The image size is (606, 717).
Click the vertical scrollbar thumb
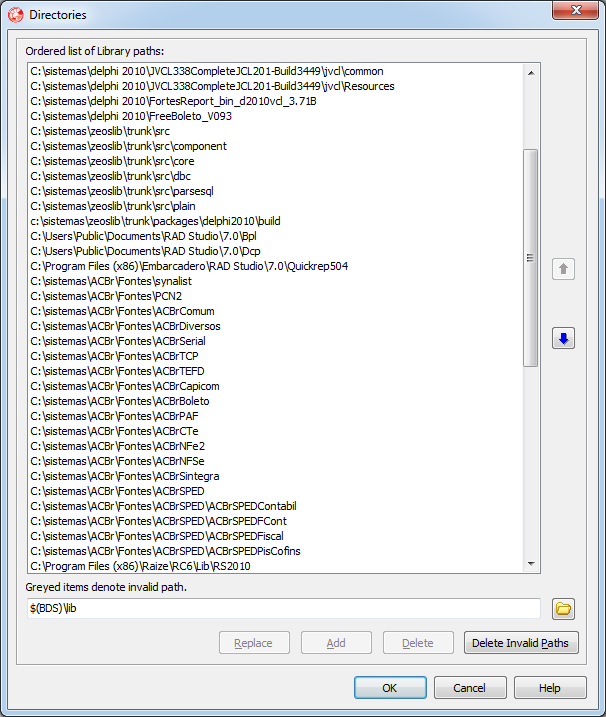coord(531,258)
